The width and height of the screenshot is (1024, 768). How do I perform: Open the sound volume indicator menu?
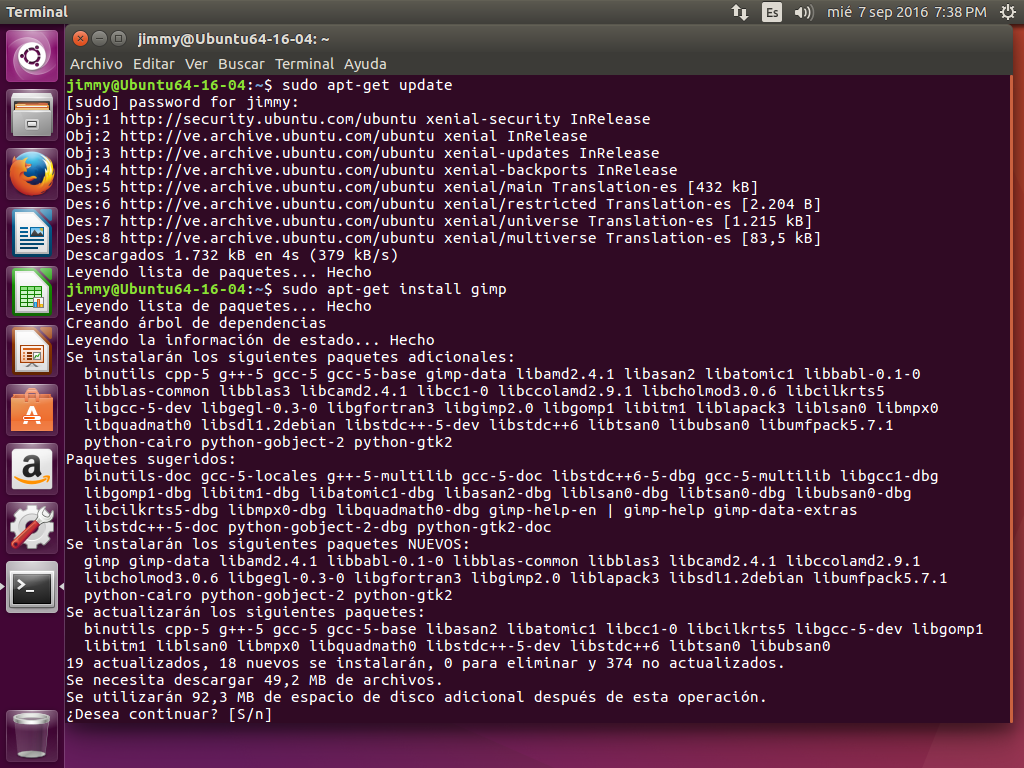[x=803, y=12]
